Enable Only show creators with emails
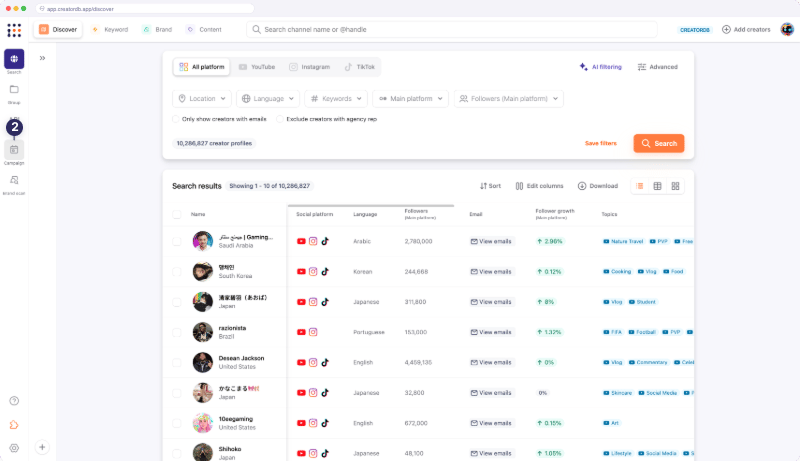This screenshot has width=800, height=461. 176,119
